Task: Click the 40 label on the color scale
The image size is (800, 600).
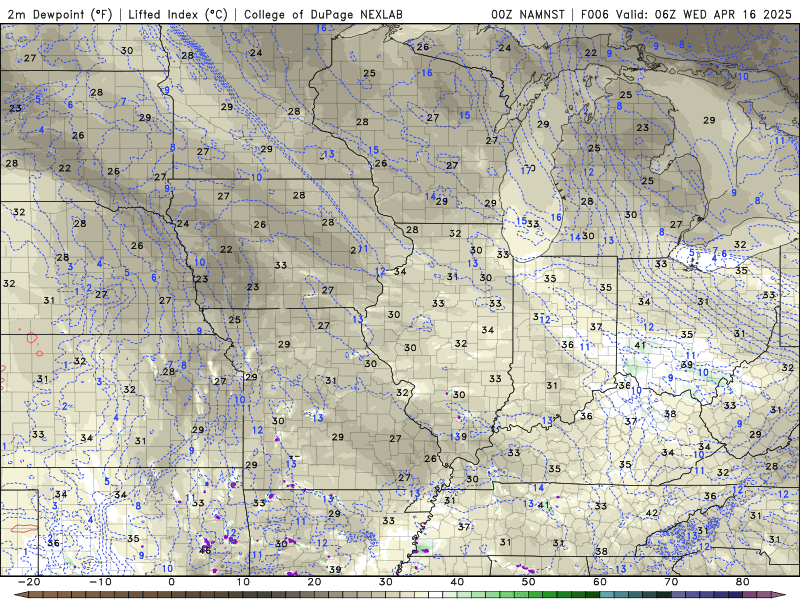Action: (x=457, y=582)
